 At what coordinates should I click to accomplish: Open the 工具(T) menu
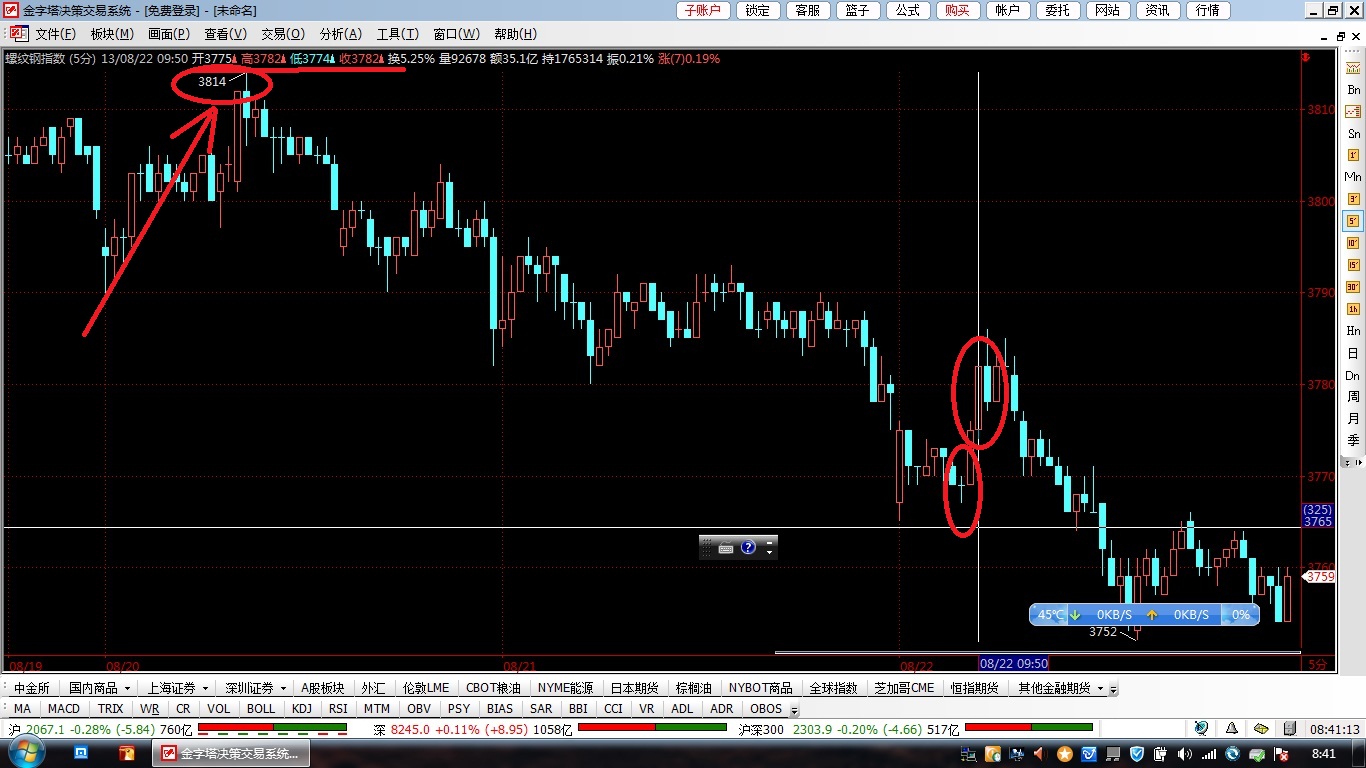[397, 34]
